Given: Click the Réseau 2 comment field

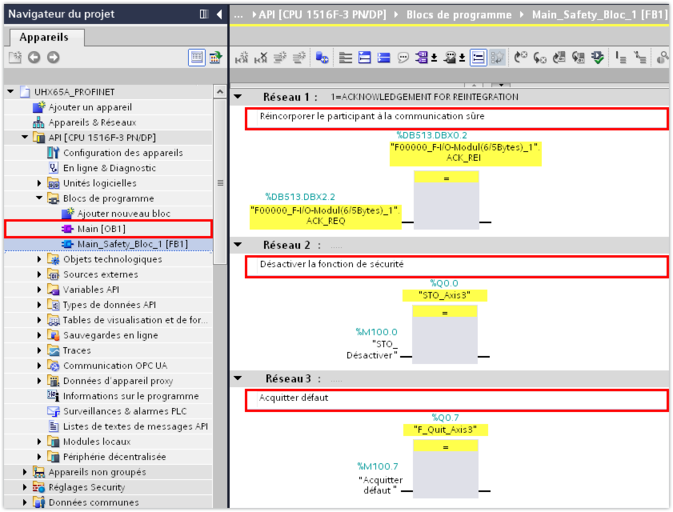Looking at the screenshot, I should (455, 267).
